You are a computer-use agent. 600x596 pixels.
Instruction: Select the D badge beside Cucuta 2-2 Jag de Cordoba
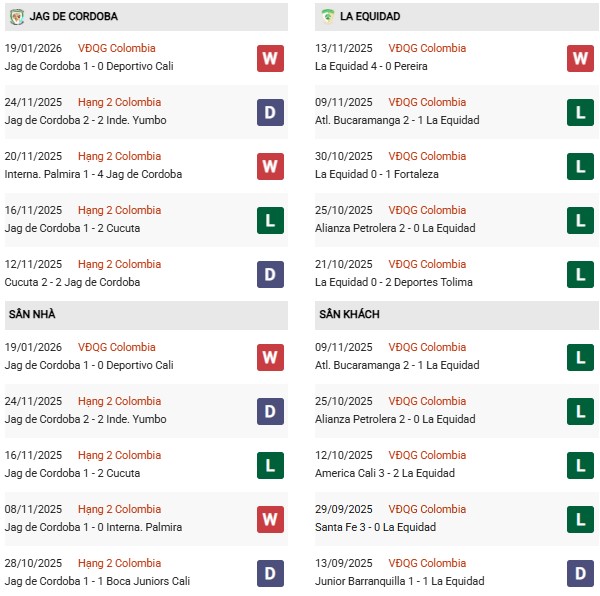tap(270, 273)
